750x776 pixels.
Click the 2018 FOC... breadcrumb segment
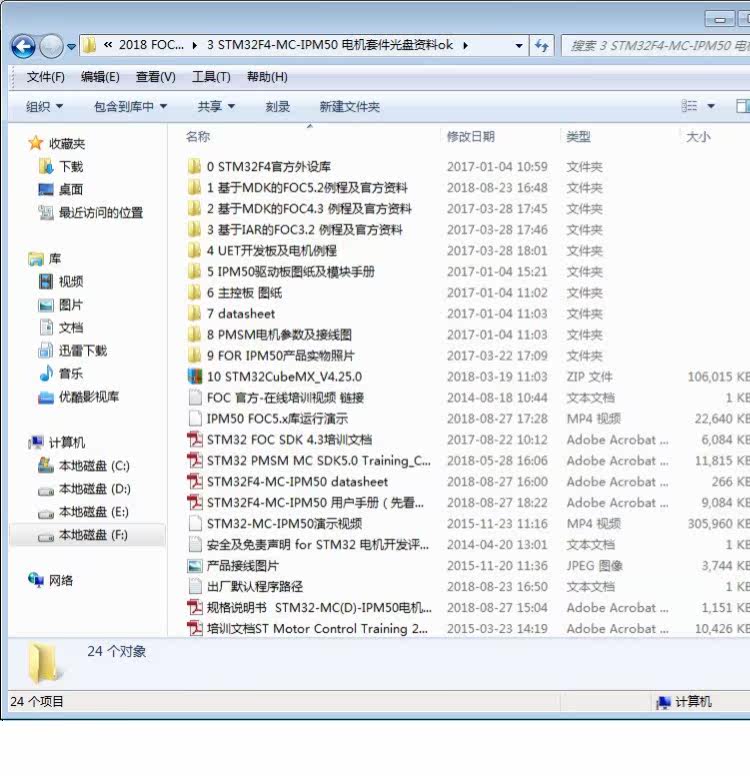[x=151, y=45]
